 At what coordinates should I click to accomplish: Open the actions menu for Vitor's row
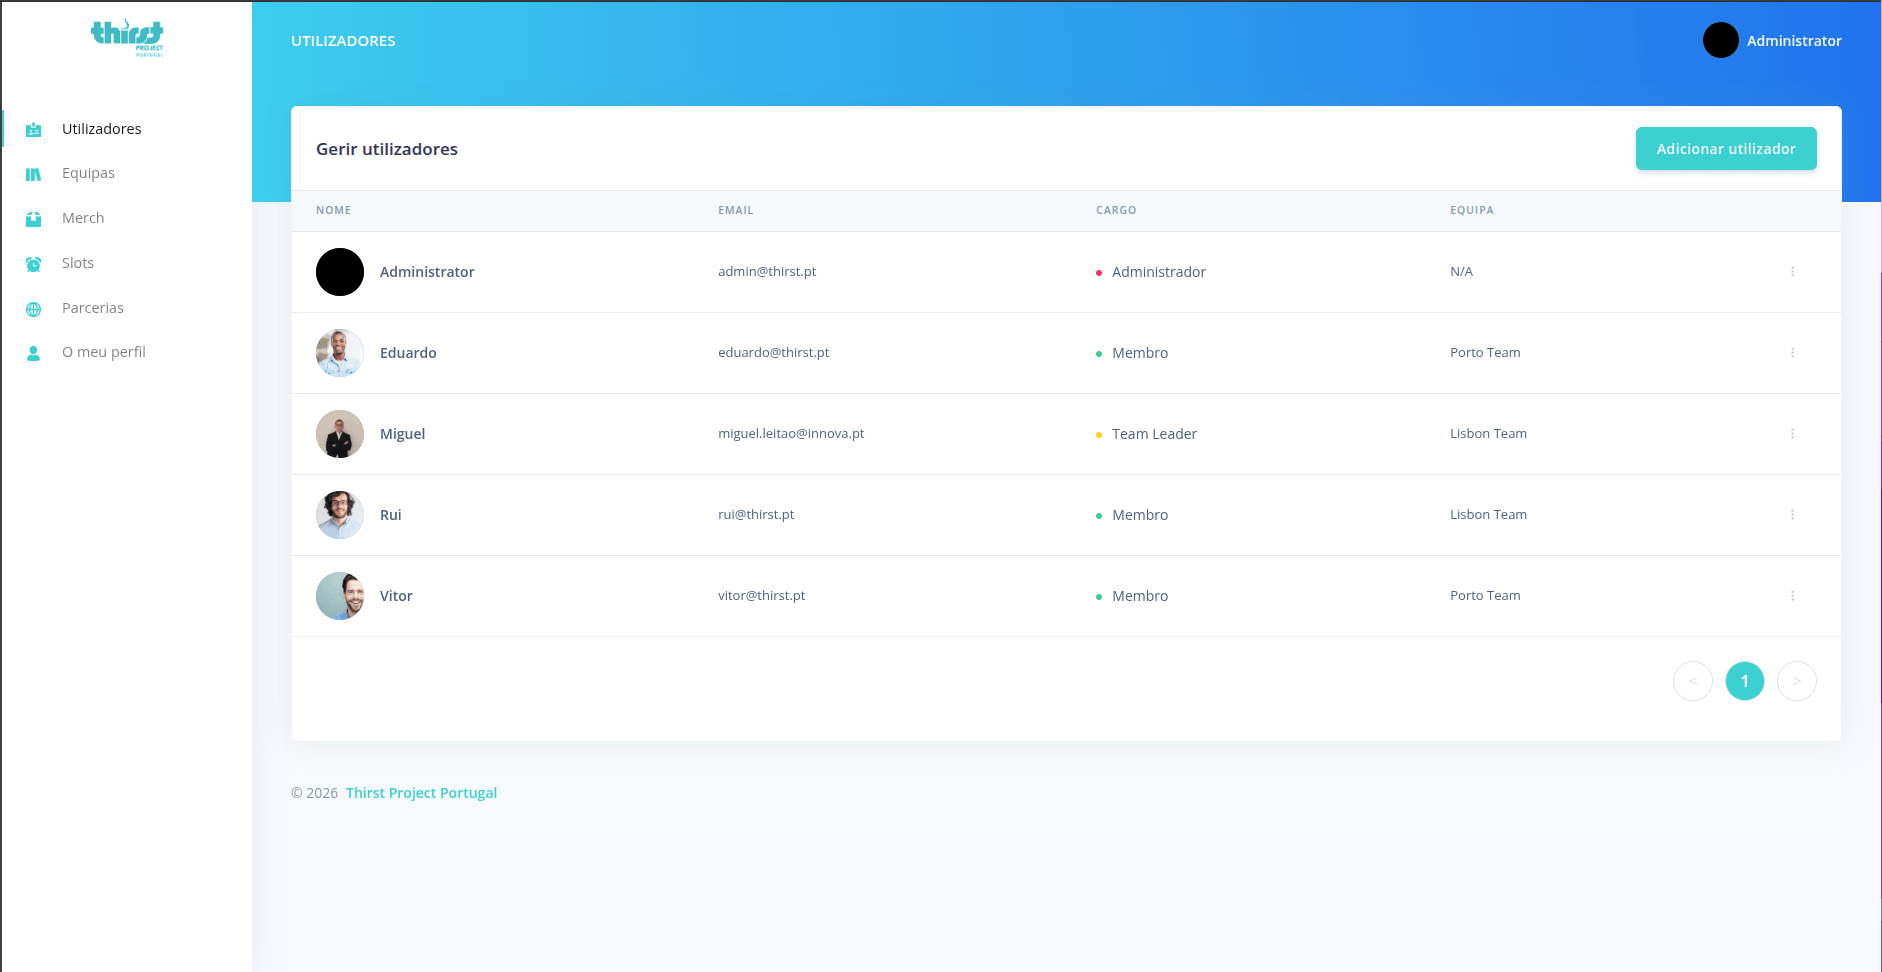coord(1792,595)
